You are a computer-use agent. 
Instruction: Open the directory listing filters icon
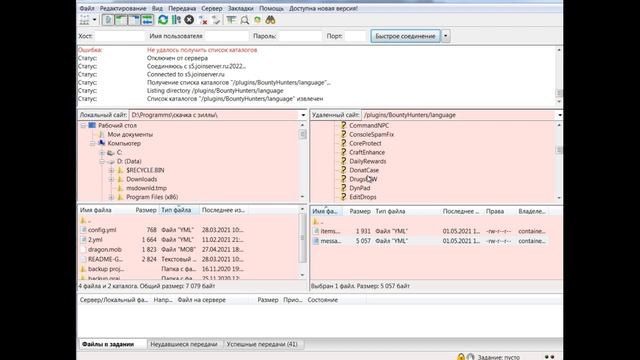click(x=231, y=20)
